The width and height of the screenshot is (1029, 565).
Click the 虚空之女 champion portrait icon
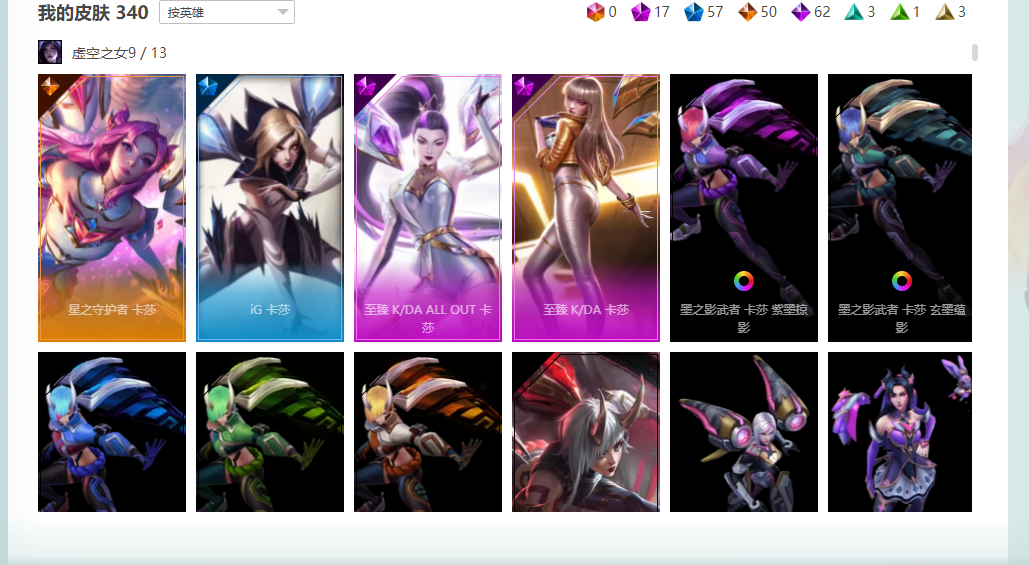coord(50,52)
